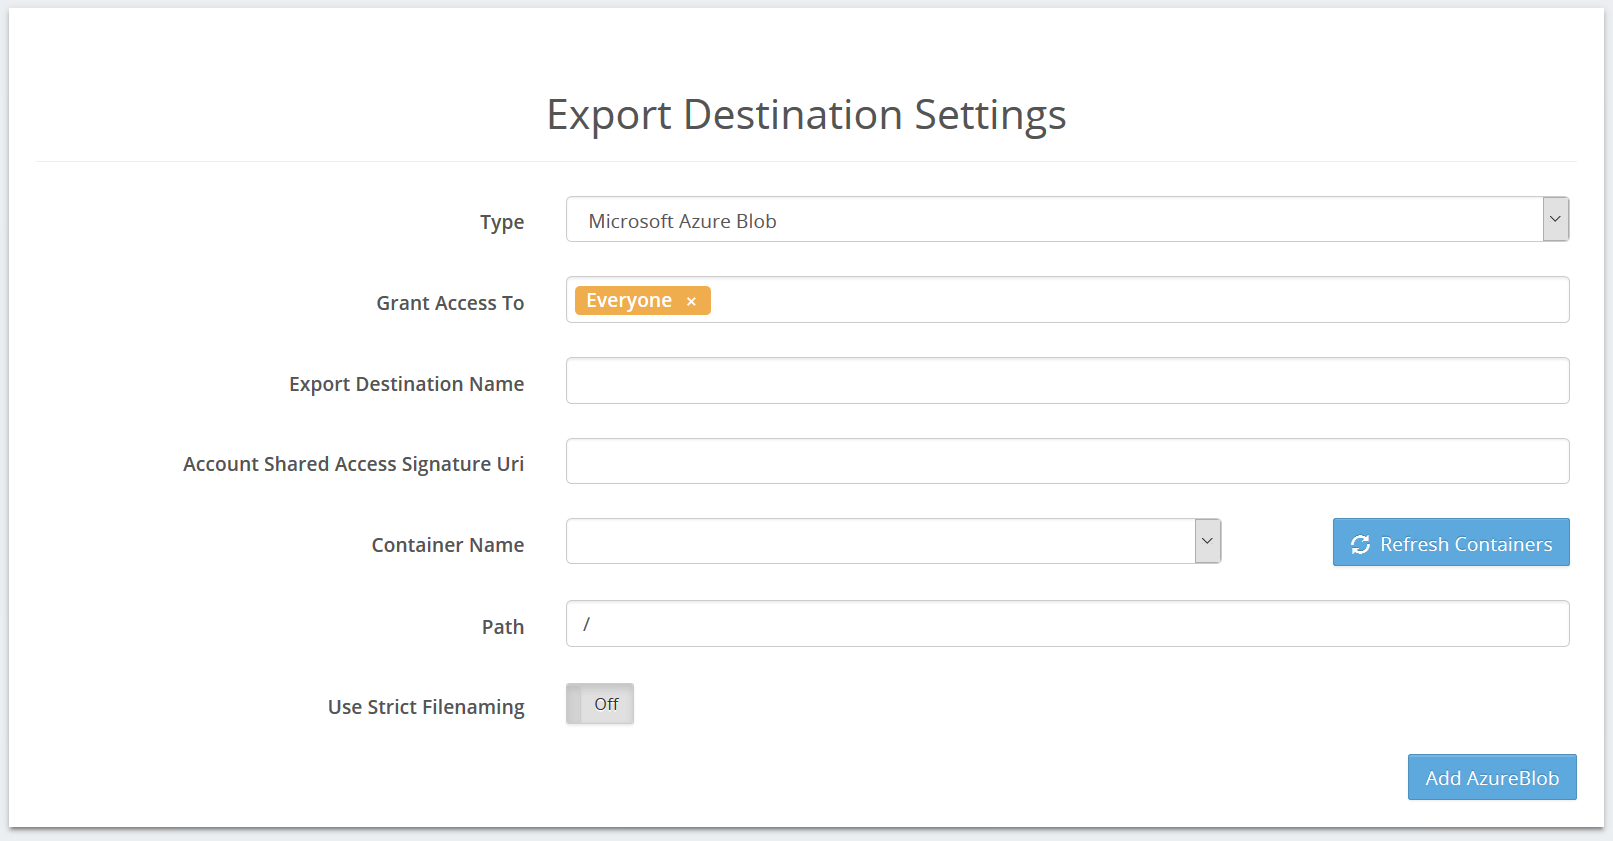This screenshot has height=841, width=1613.
Task: Click the Type label
Action: pos(502,222)
